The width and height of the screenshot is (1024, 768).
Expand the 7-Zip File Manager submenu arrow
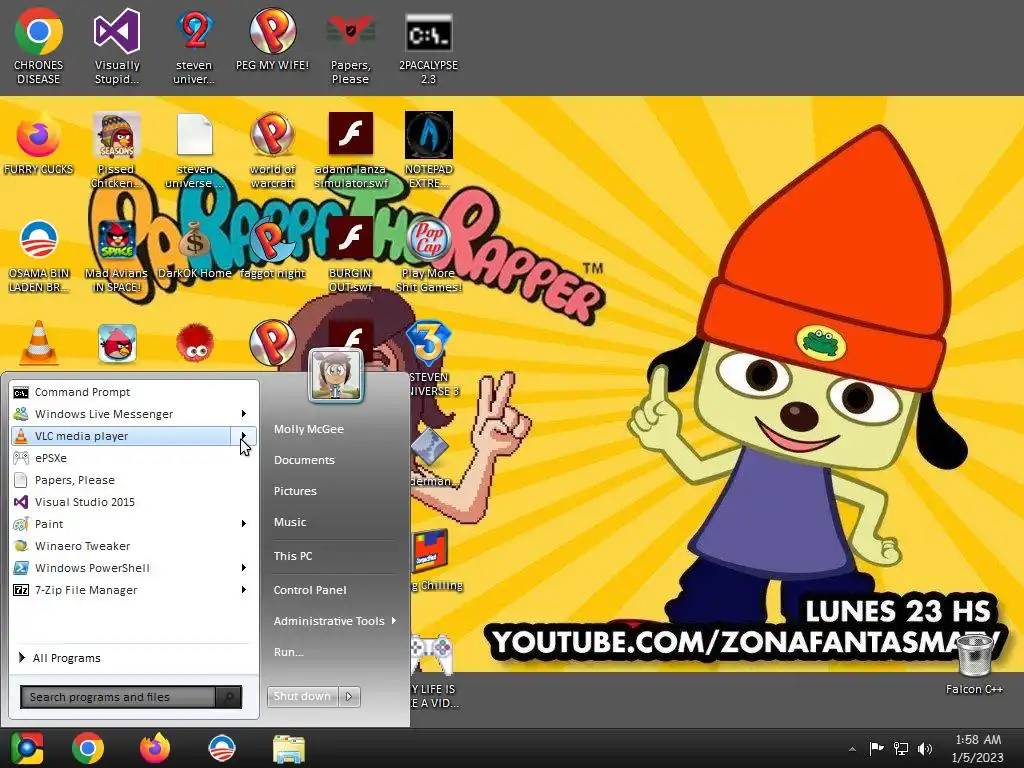click(244, 590)
